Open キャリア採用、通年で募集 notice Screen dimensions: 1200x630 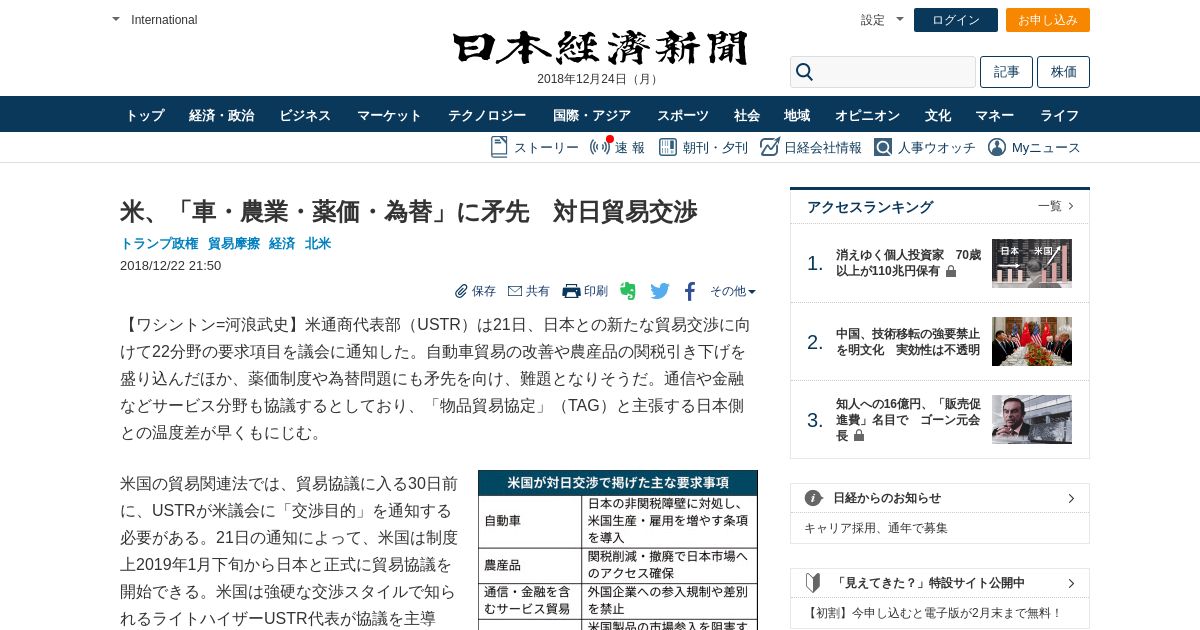(x=876, y=527)
